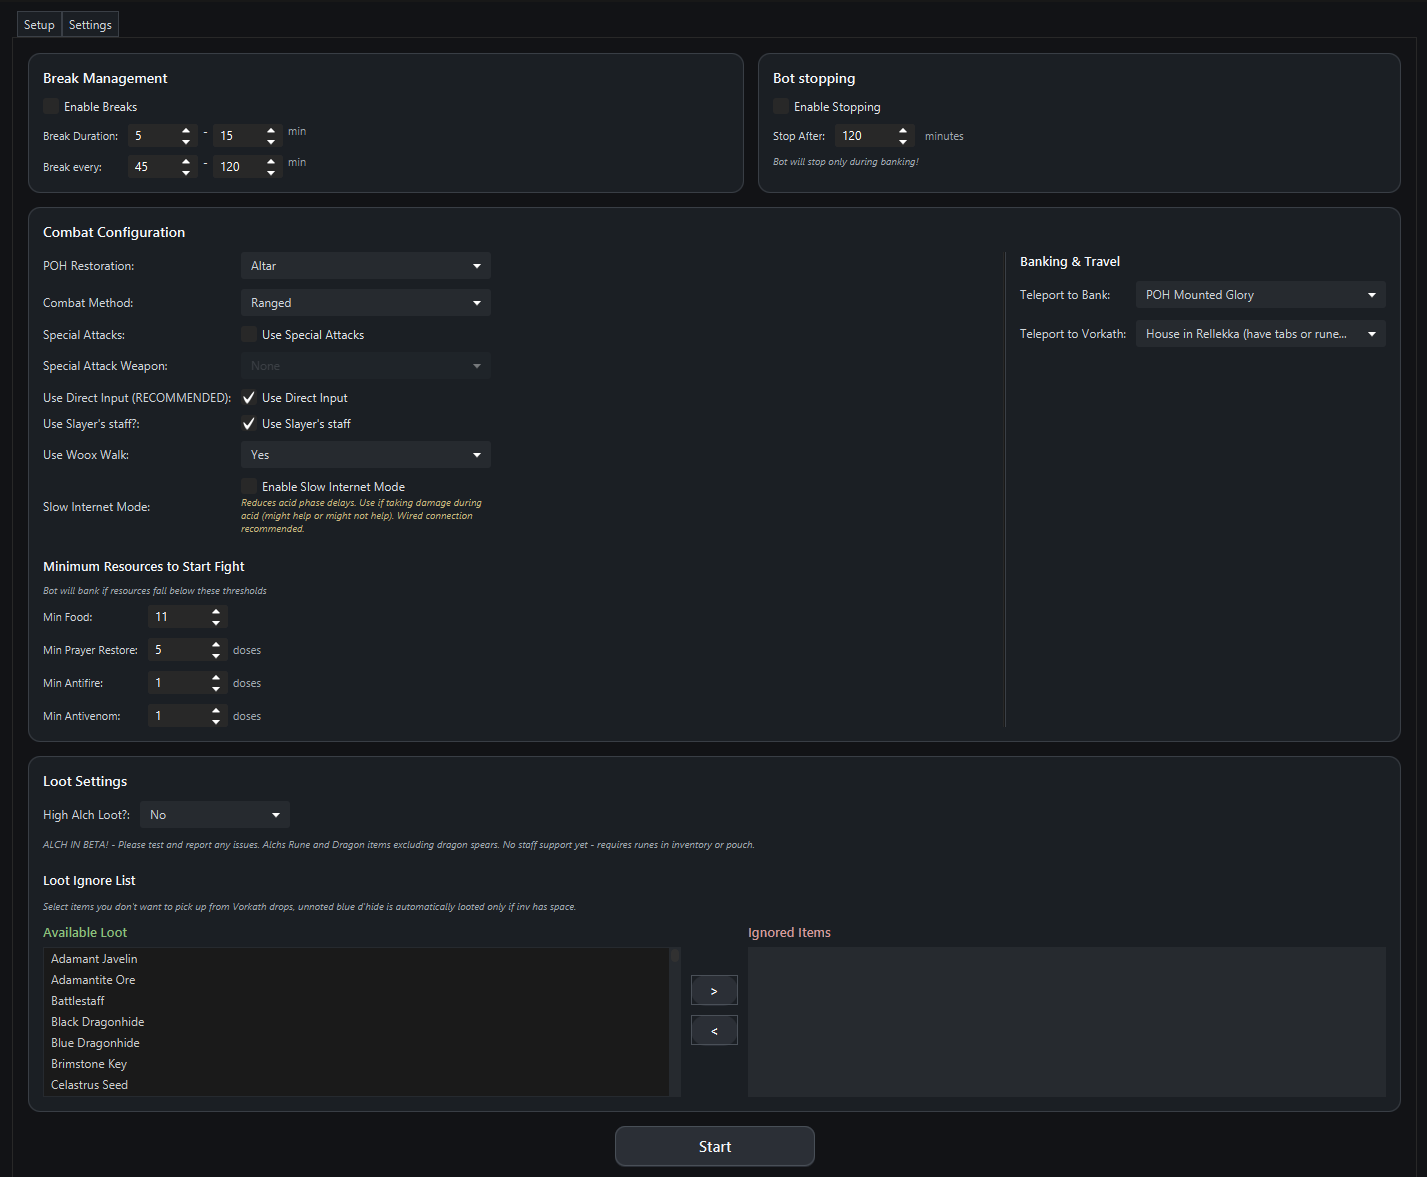Enable the Enable Breaks checkbox

click(51, 106)
